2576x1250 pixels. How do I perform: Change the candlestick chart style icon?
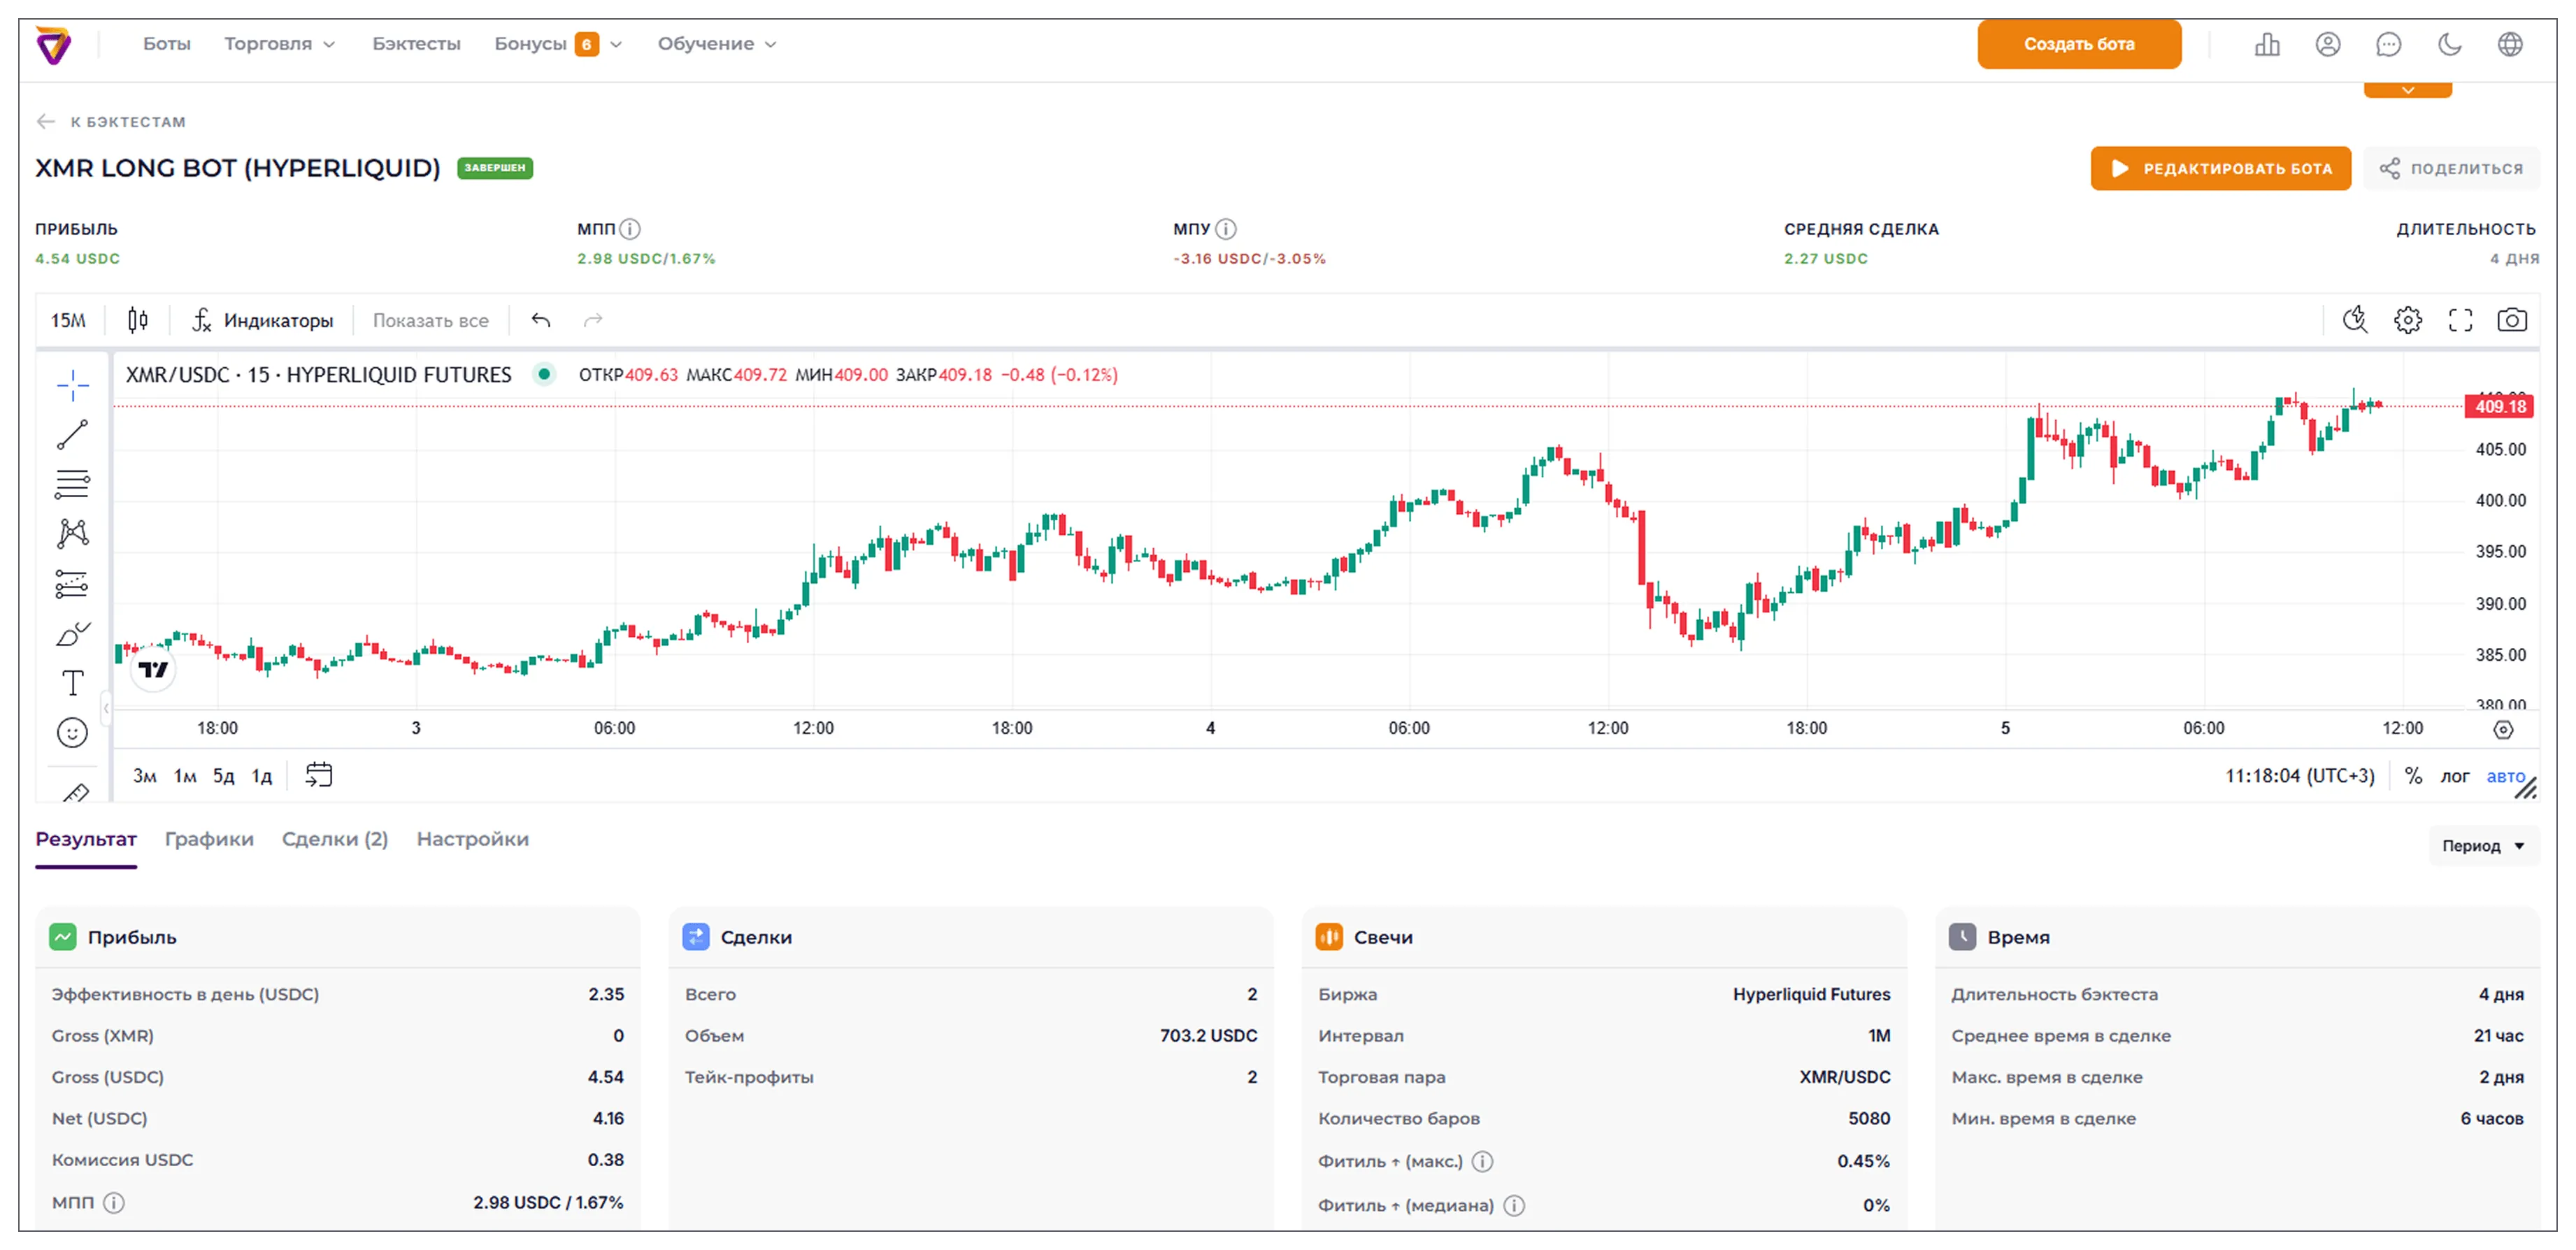pos(138,320)
